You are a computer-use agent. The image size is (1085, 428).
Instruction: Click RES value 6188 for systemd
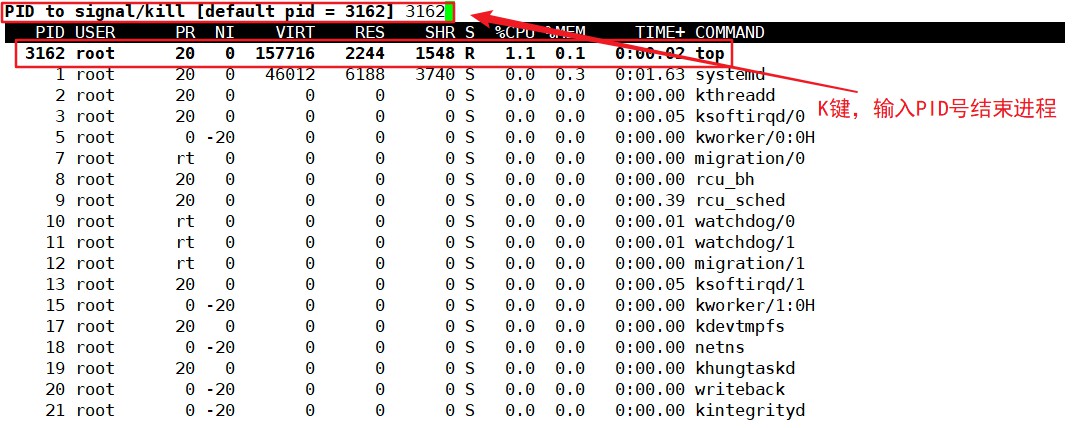click(x=365, y=75)
